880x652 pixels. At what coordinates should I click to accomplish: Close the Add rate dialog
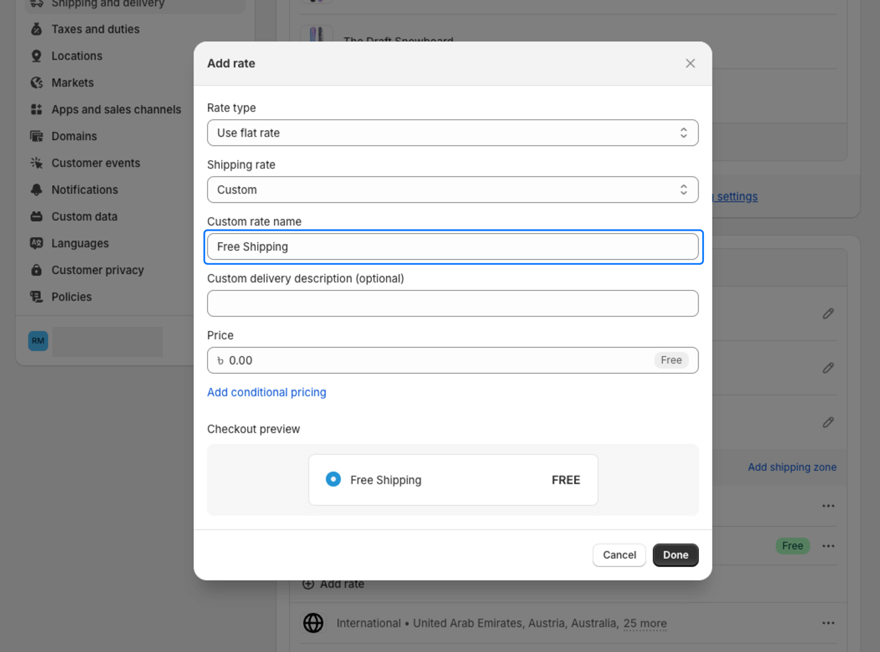690,63
